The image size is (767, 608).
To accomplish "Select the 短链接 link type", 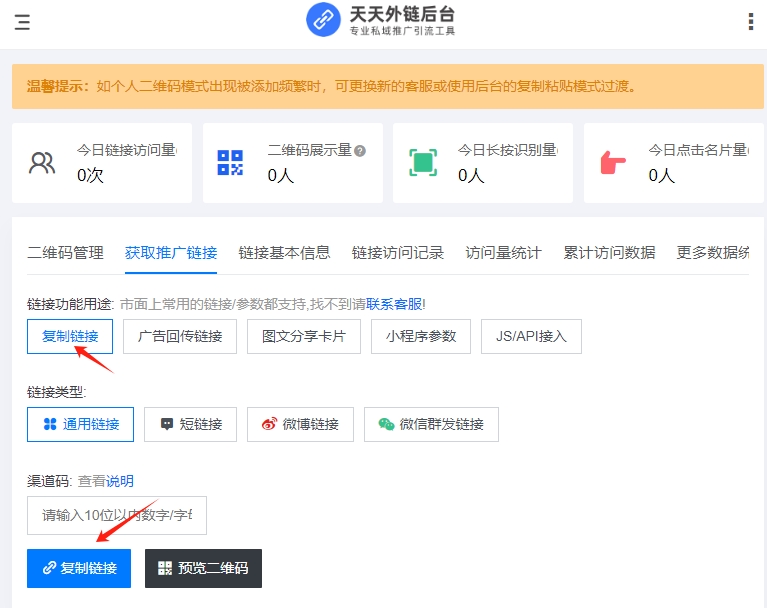I will [190, 424].
